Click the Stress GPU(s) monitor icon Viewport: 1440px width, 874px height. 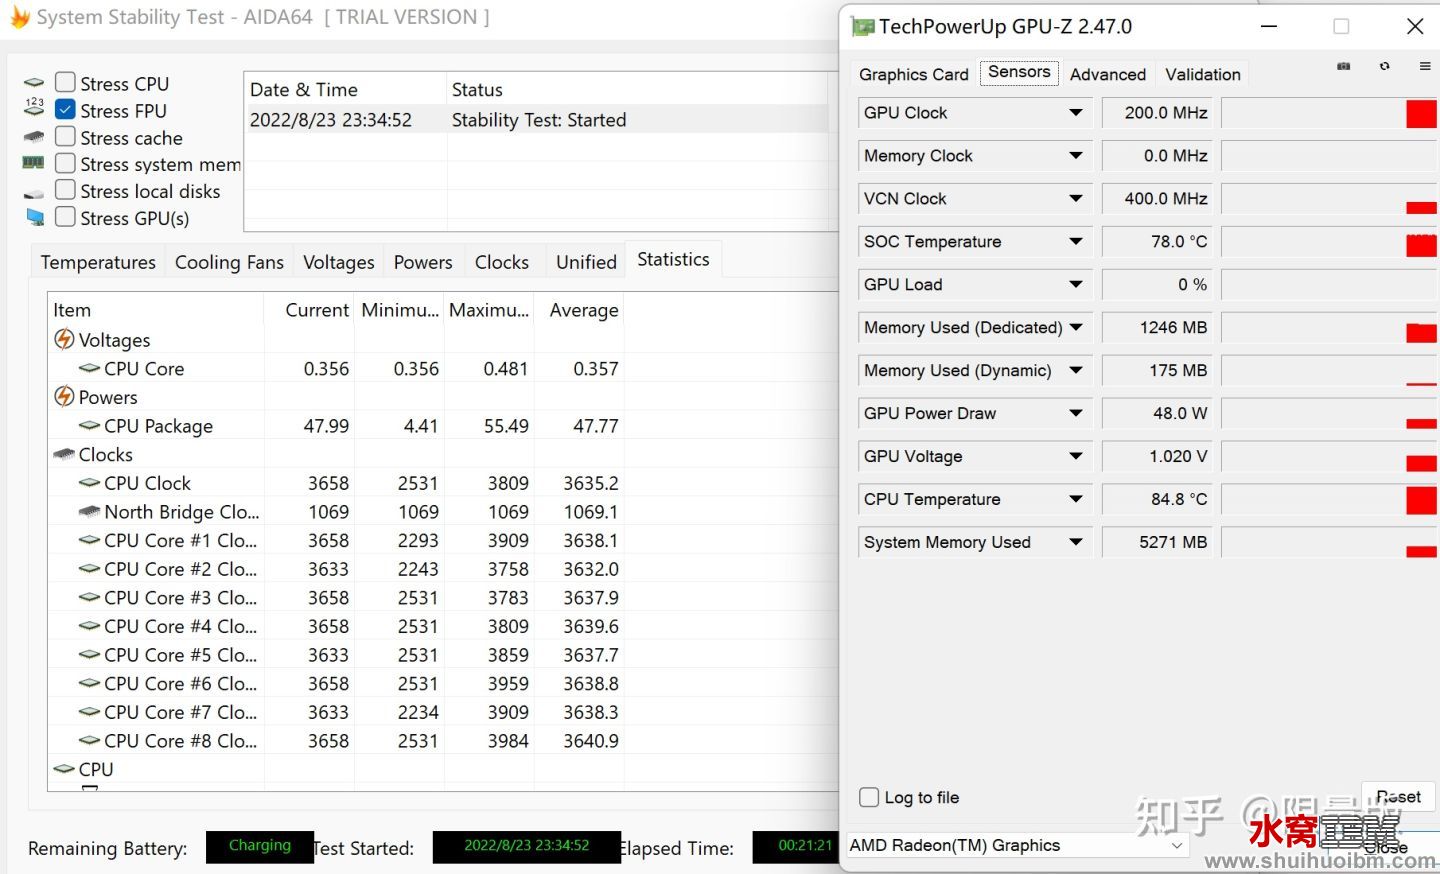[35, 217]
